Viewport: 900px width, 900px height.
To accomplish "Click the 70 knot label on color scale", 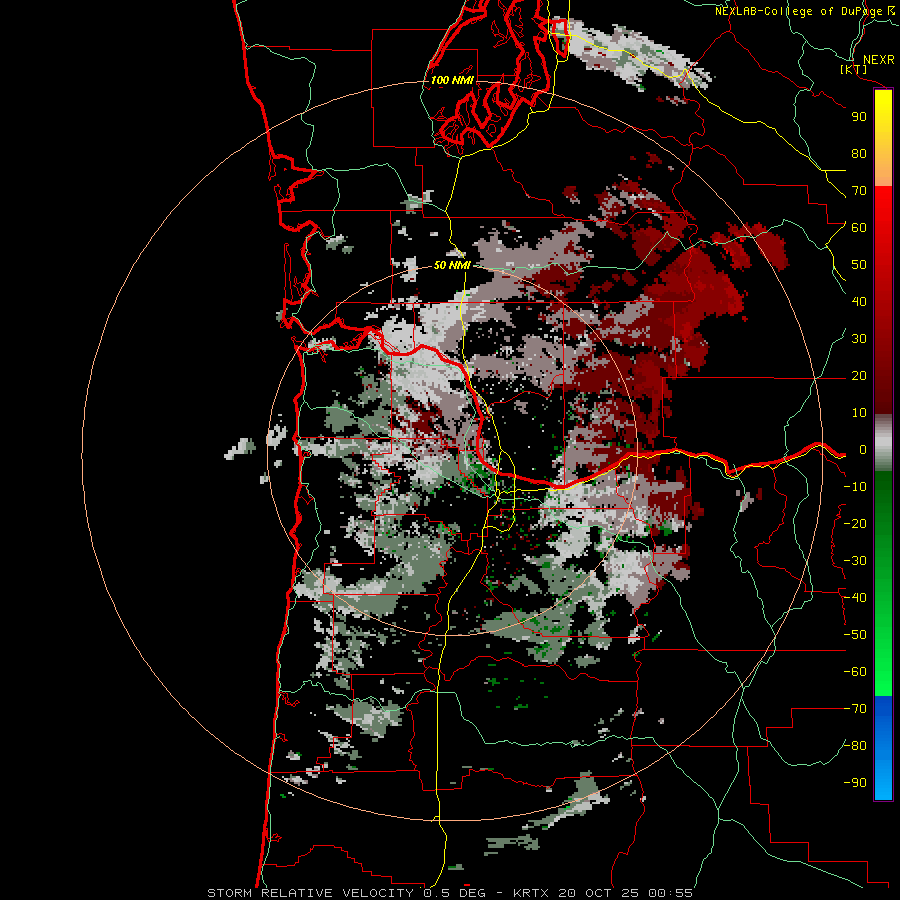I will pyautogui.click(x=859, y=191).
